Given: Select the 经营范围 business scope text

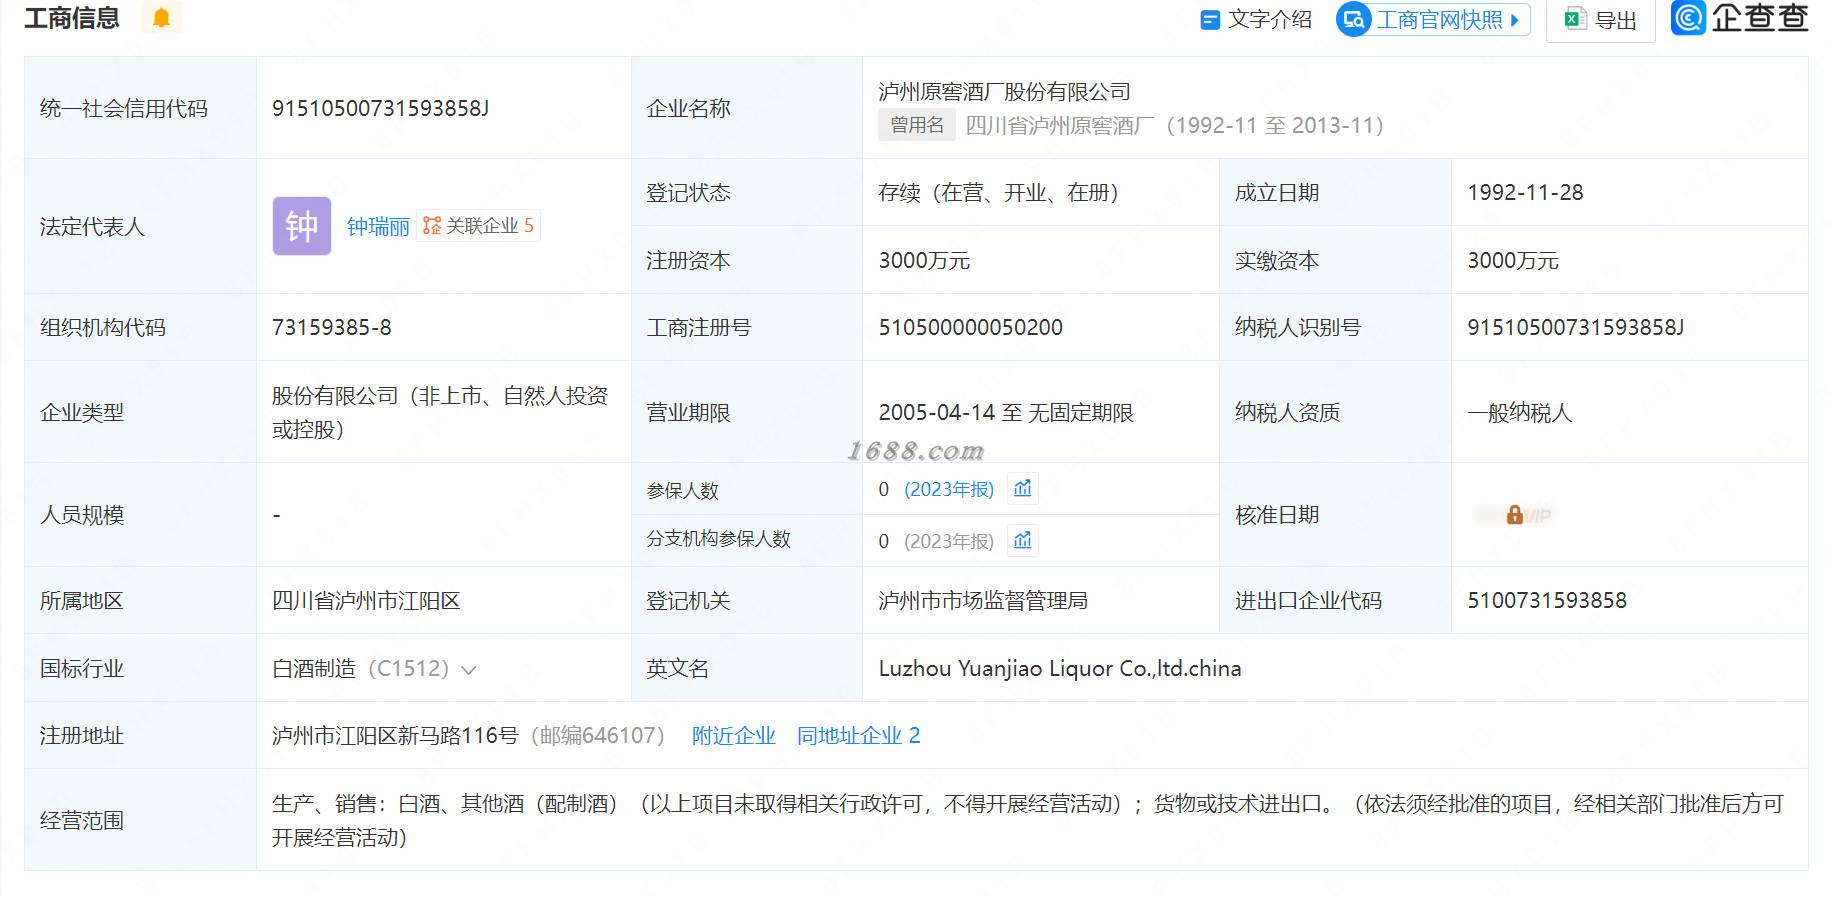Looking at the screenshot, I should pyautogui.click(x=1028, y=820).
